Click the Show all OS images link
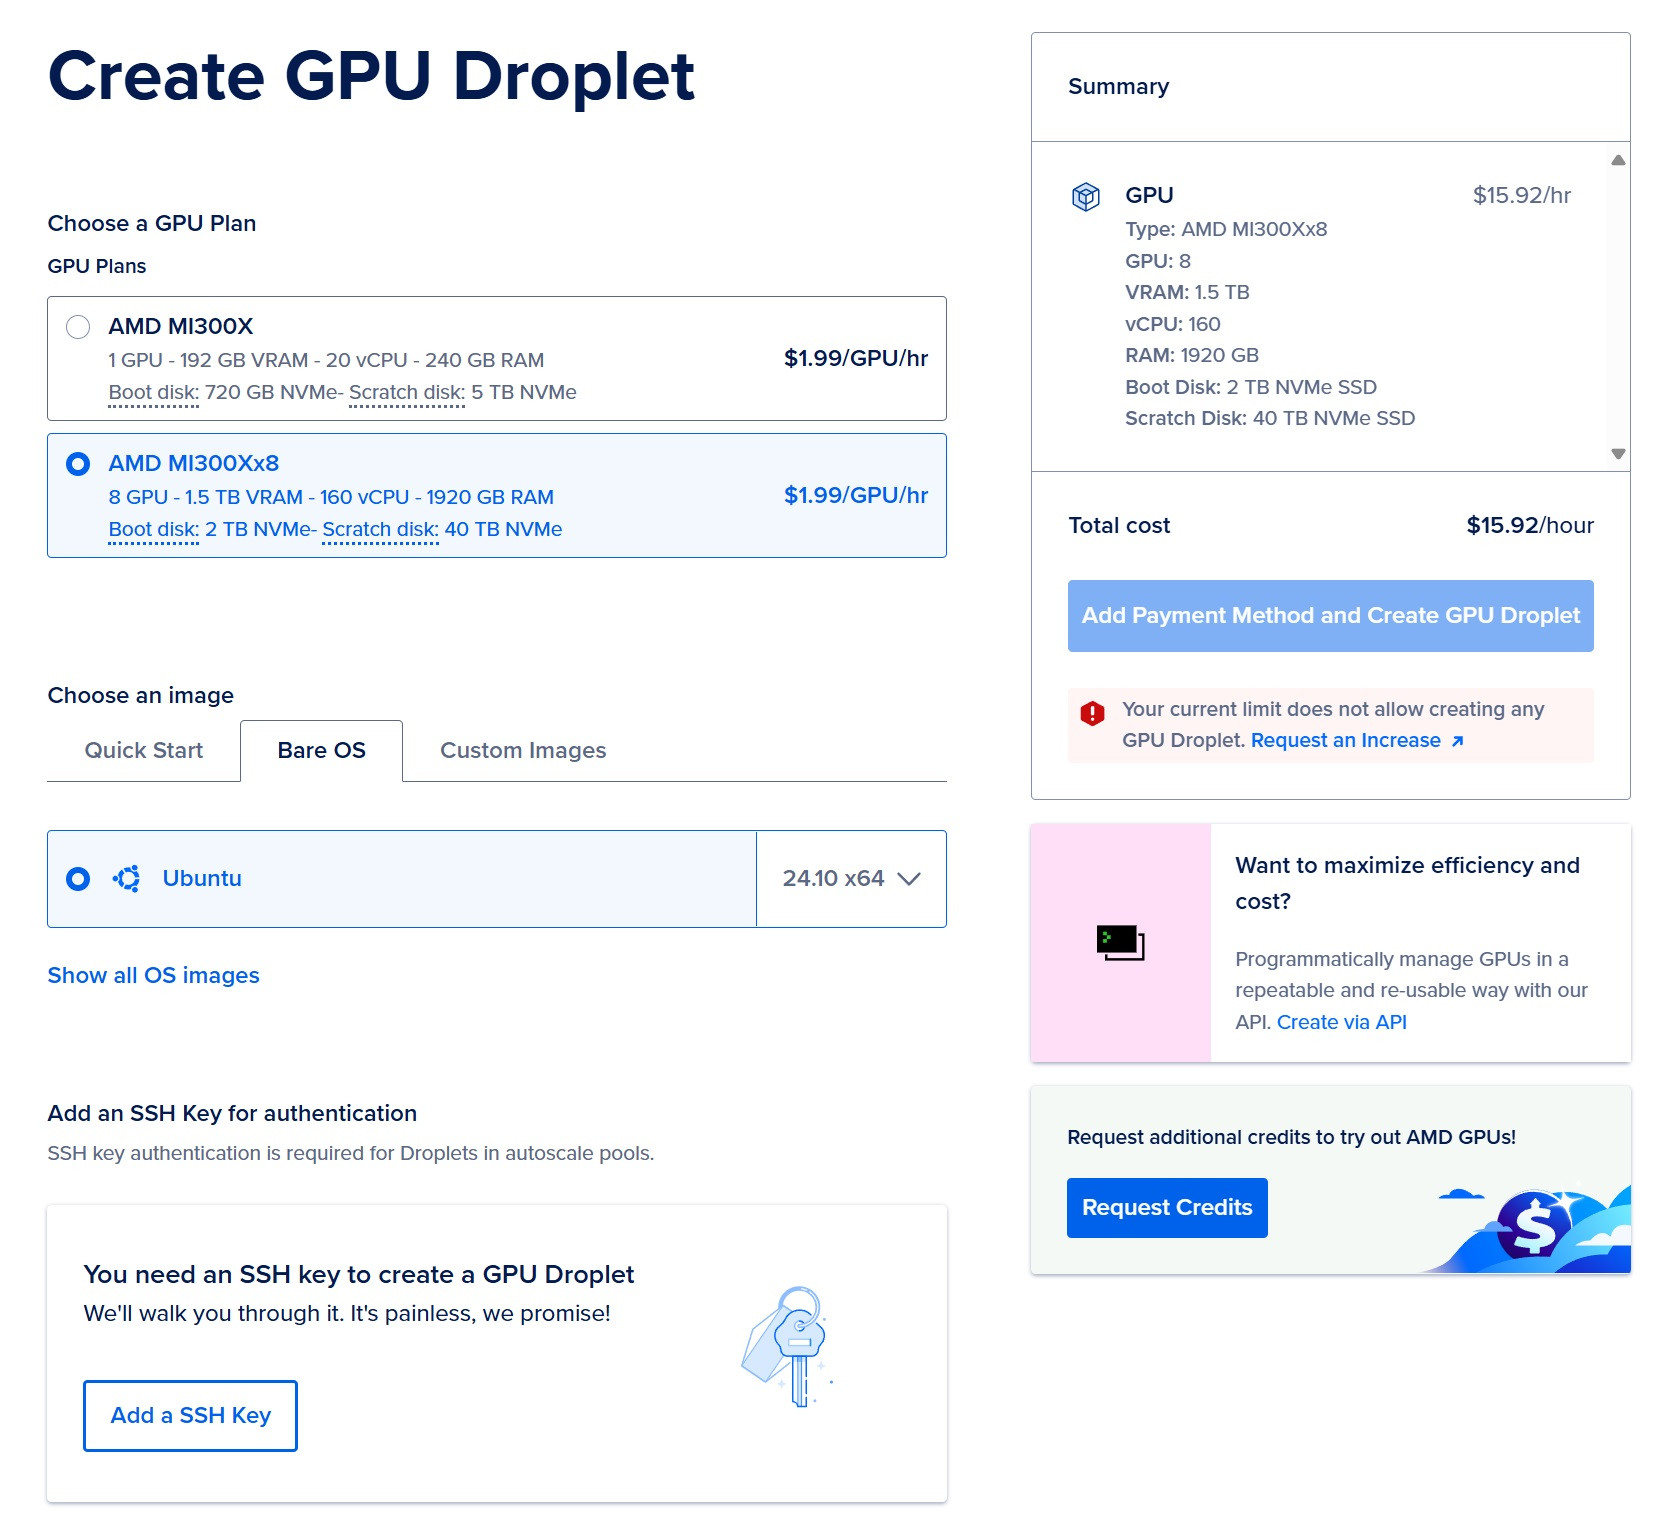The image size is (1669, 1538). tap(153, 975)
